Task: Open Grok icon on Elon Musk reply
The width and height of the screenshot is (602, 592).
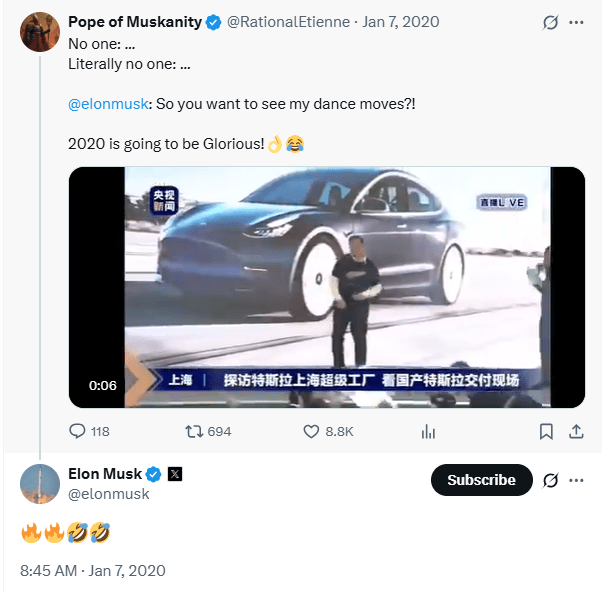Action: (548, 480)
